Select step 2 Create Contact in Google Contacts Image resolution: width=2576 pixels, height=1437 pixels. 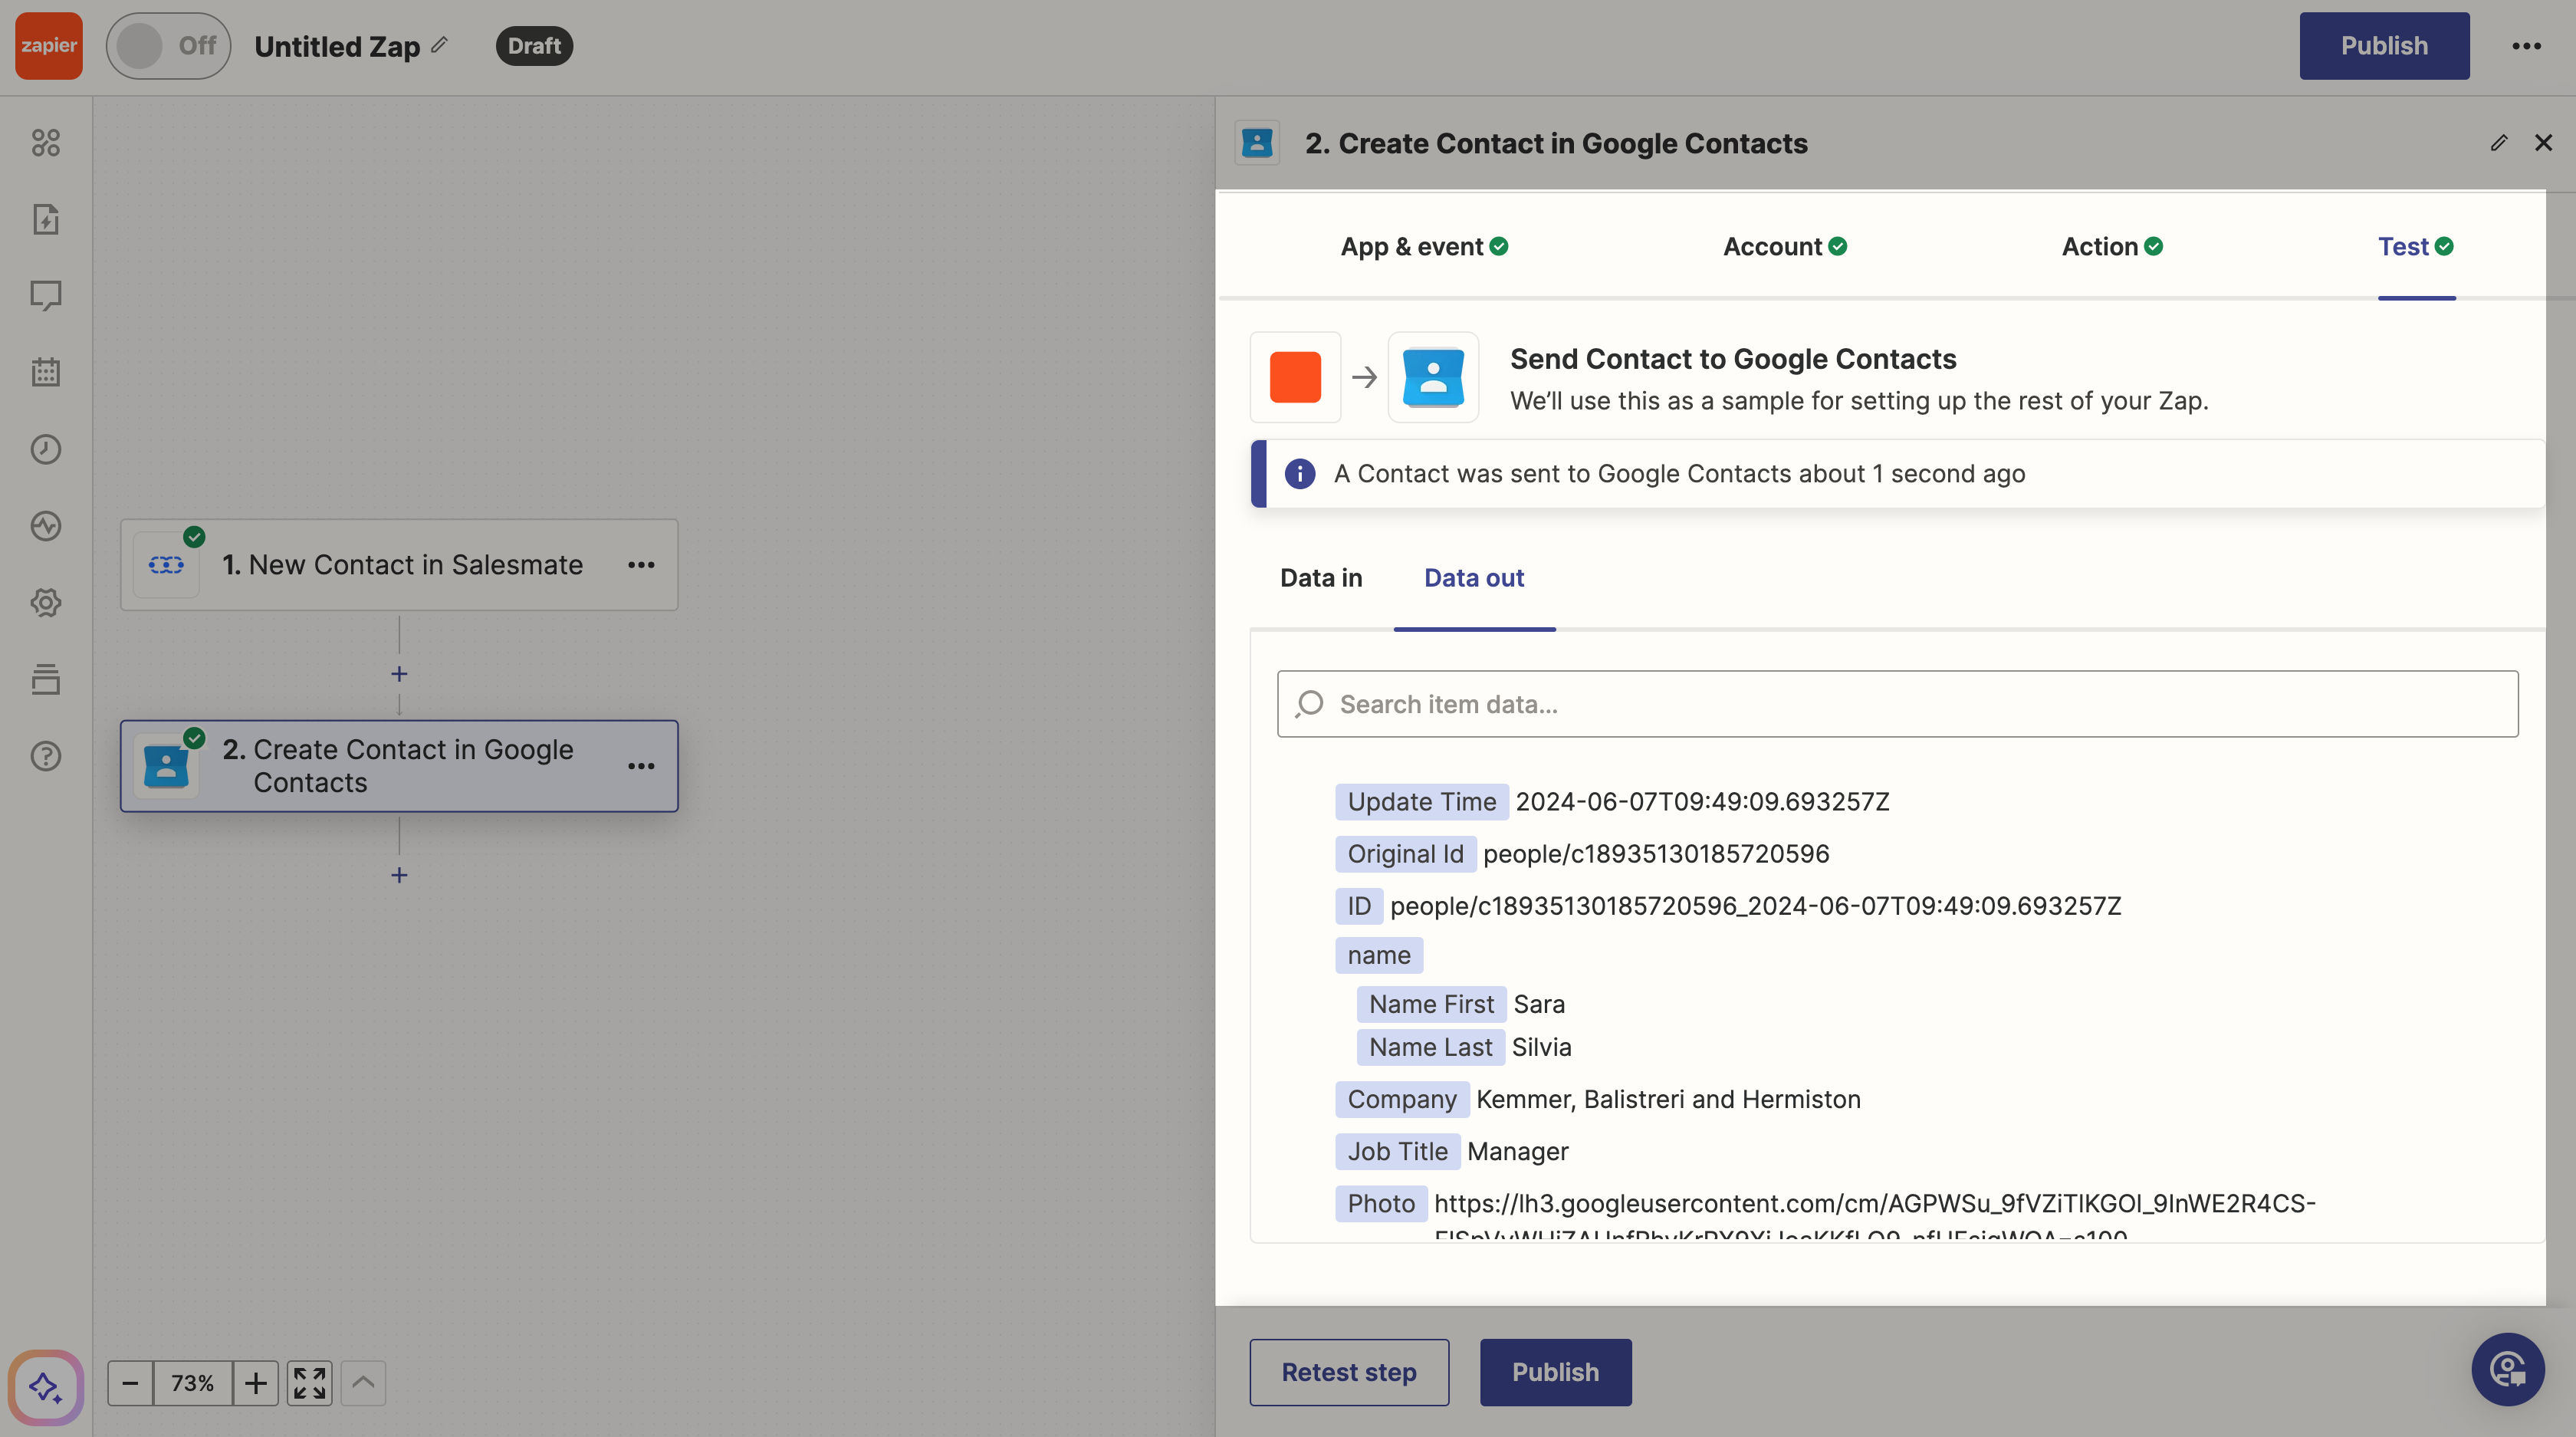coord(399,766)
